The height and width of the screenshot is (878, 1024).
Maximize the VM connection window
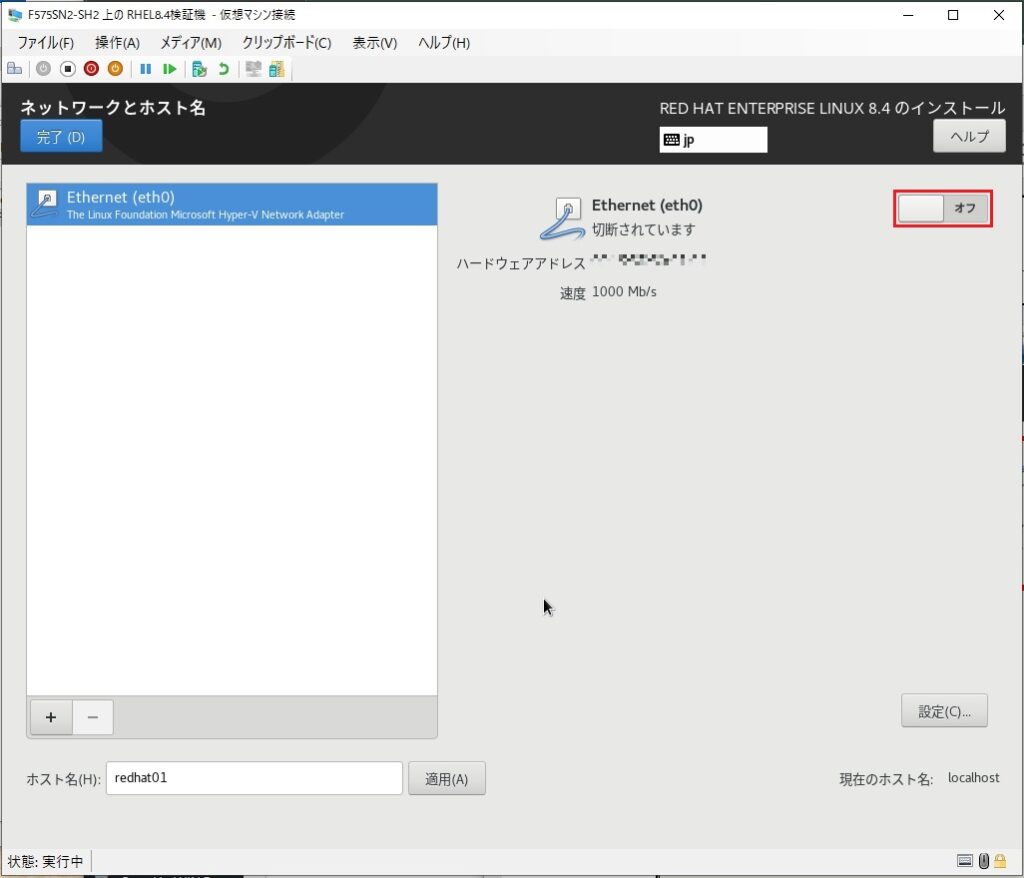pyautogui.click(x=953, y=15)
